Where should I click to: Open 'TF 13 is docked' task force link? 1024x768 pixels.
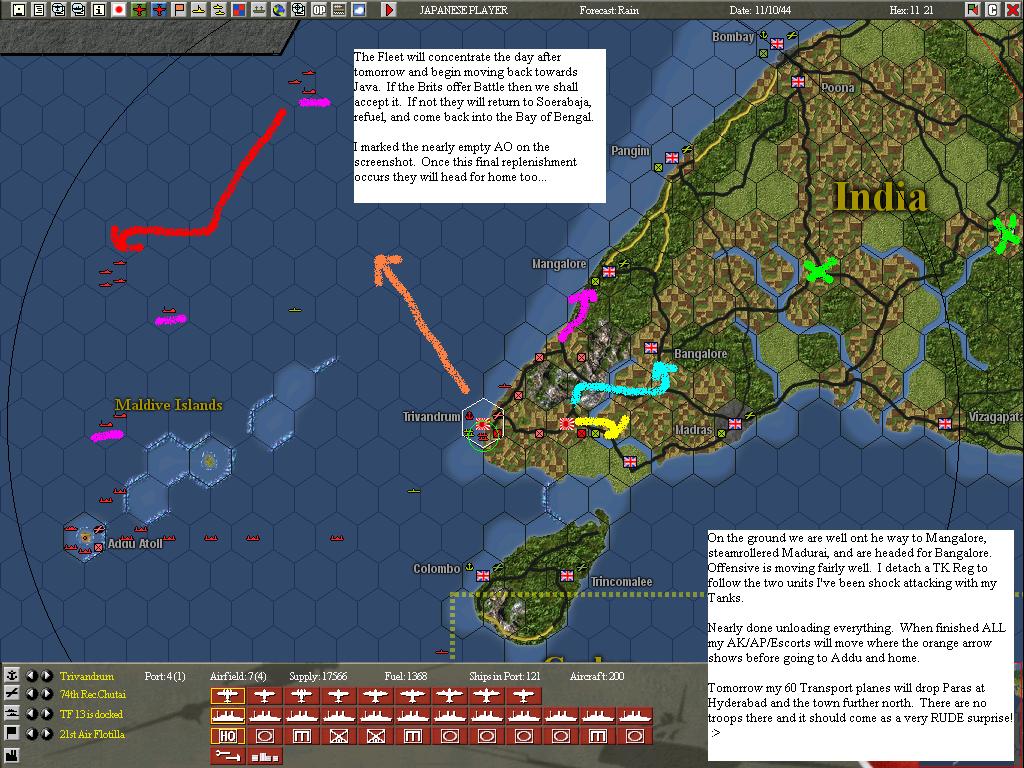coord(91,714)
